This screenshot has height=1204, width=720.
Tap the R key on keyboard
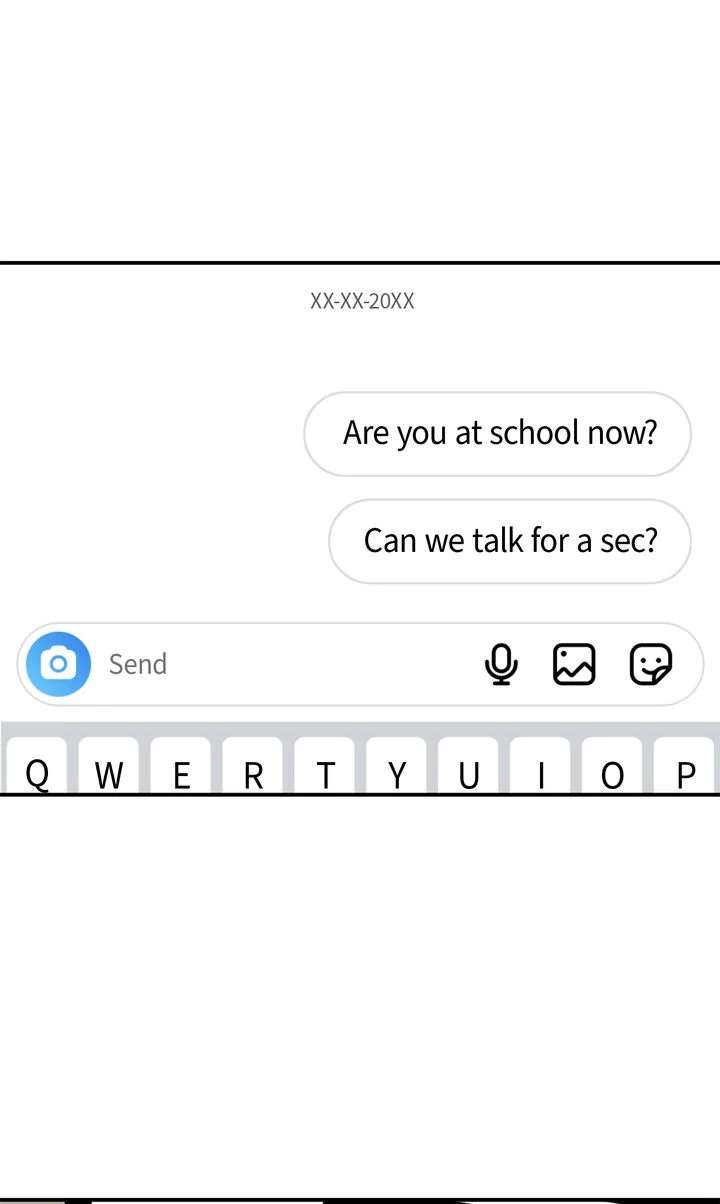[x=253, y=766]
